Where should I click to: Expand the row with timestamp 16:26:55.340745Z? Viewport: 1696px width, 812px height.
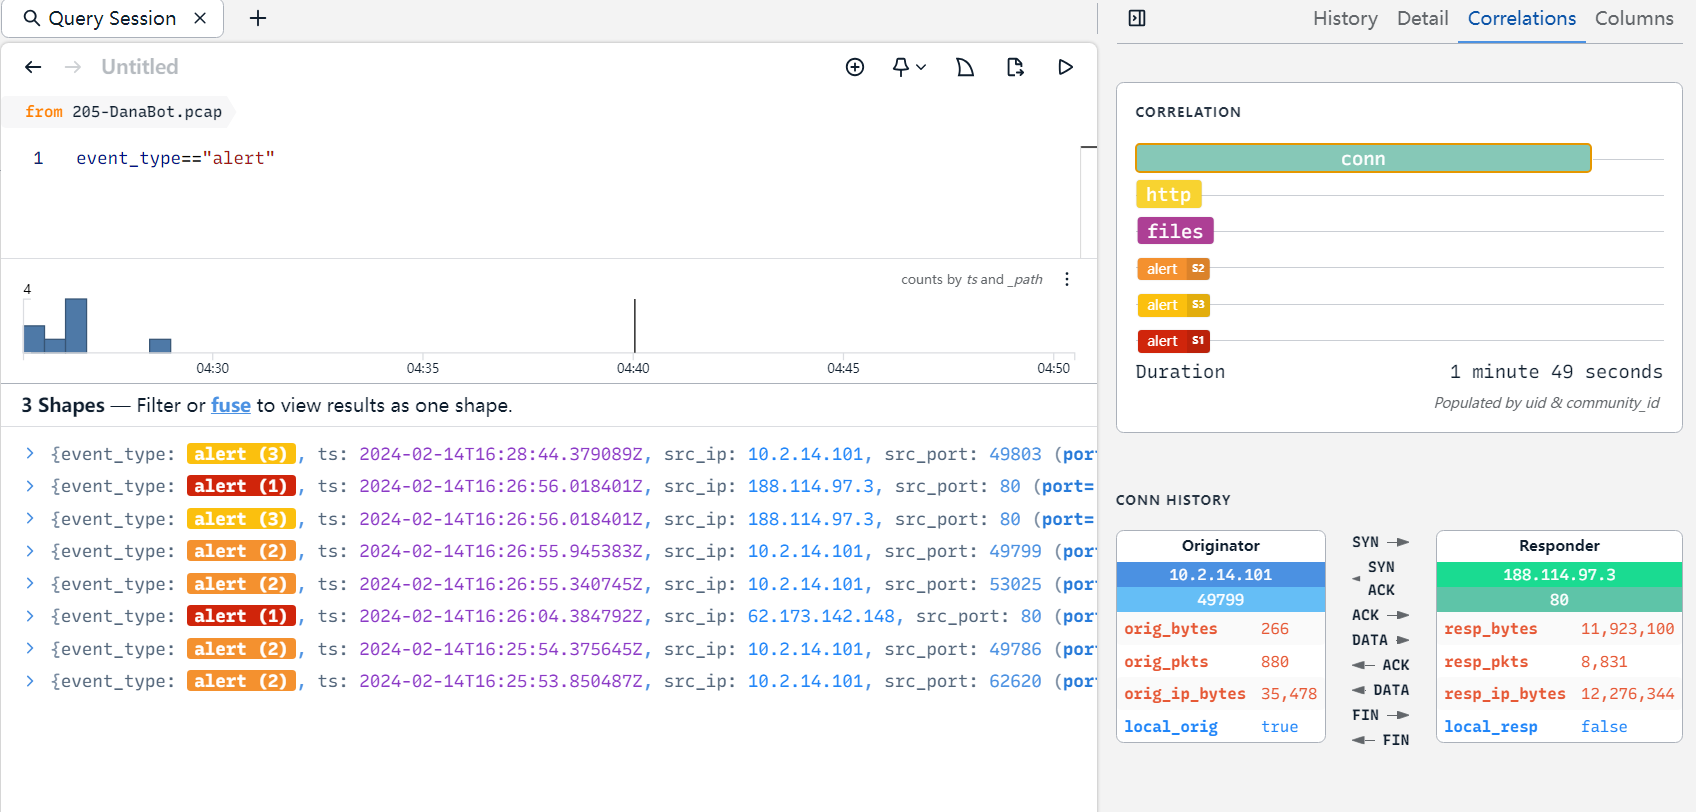[x=30, y=584]
